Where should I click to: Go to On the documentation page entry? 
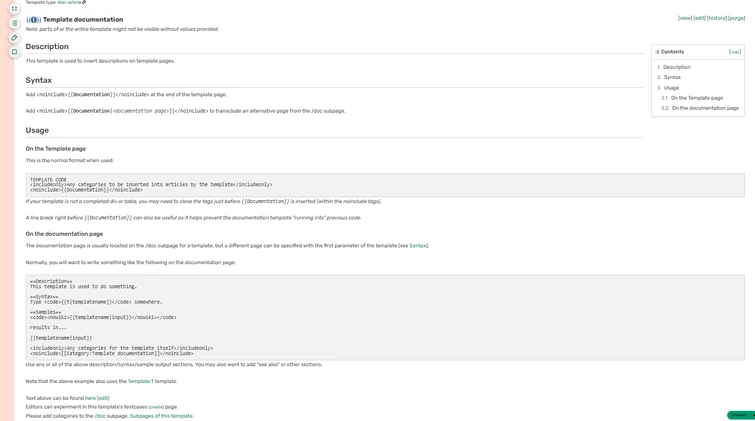705,108
